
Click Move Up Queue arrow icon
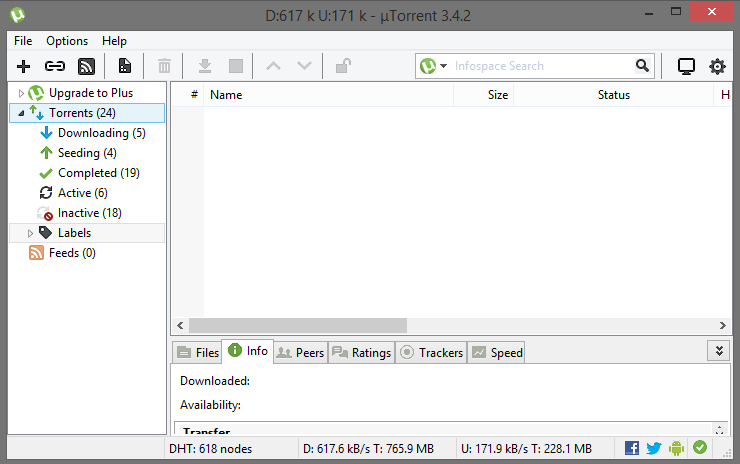pyautogui.click(x=274, y=66)
